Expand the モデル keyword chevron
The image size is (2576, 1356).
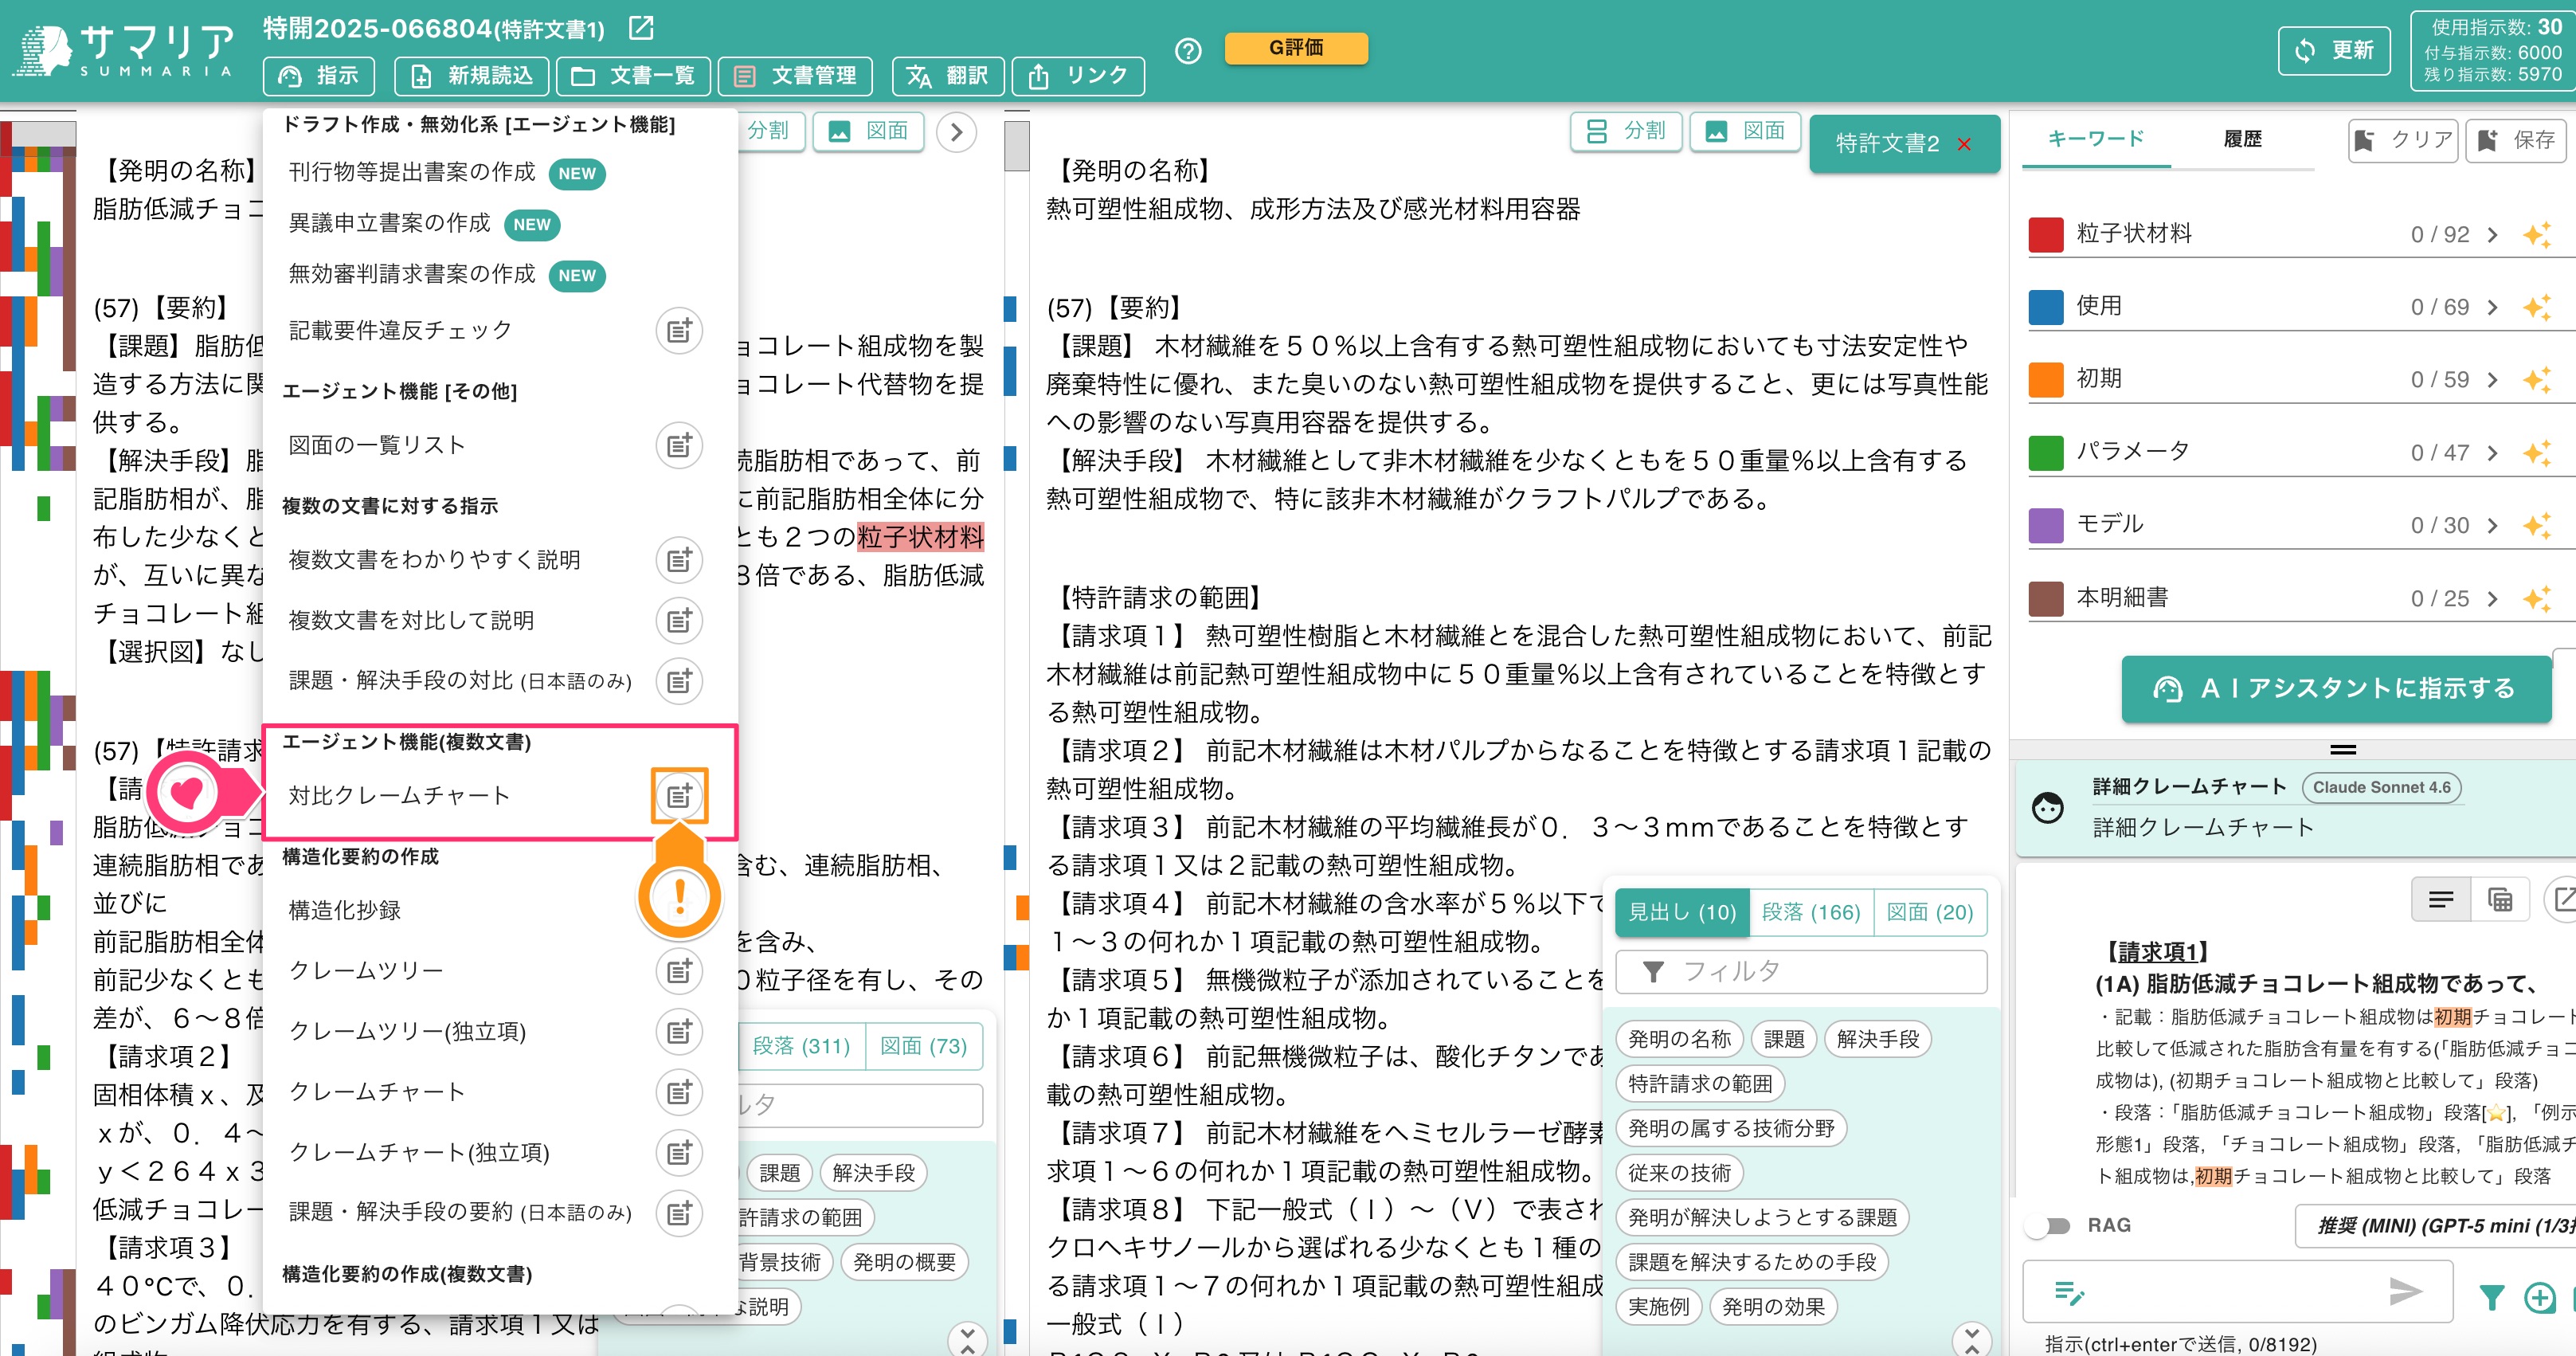2492,526
